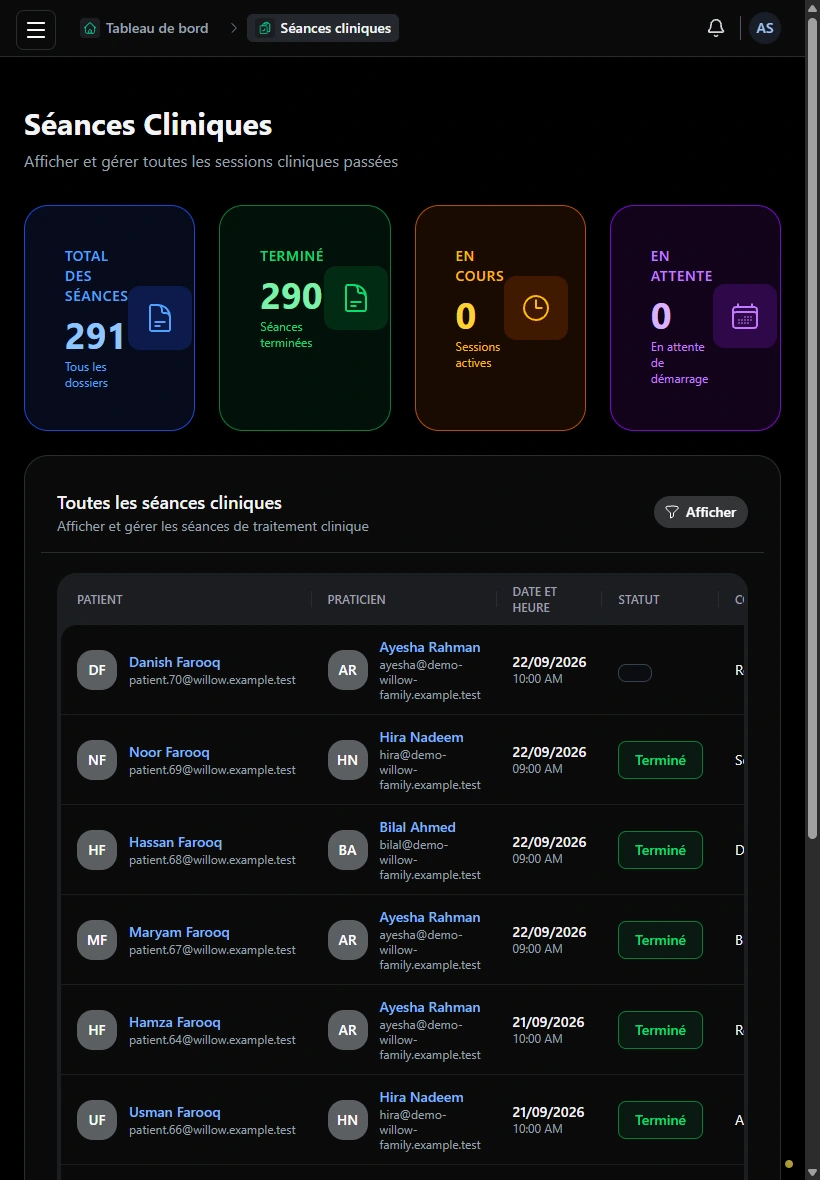Select the Total des séances card
This screenshot has height=1180, width=820.
tap(110, 318)
